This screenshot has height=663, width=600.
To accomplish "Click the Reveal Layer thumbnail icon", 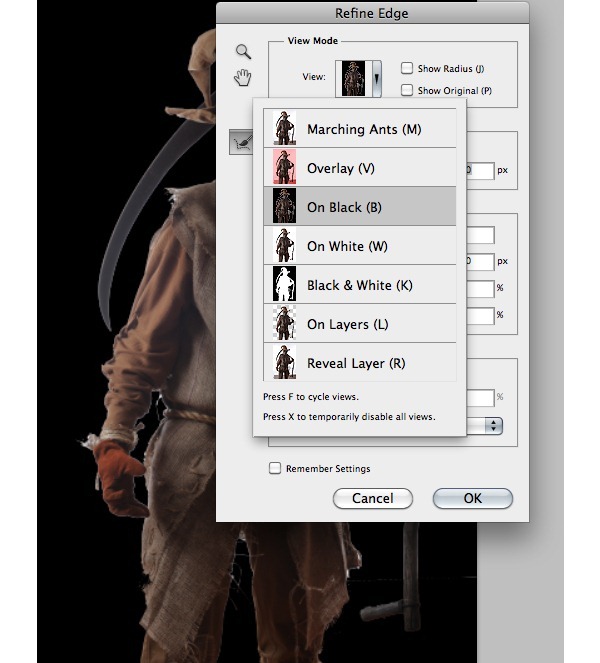I will [x=284, y=362].
